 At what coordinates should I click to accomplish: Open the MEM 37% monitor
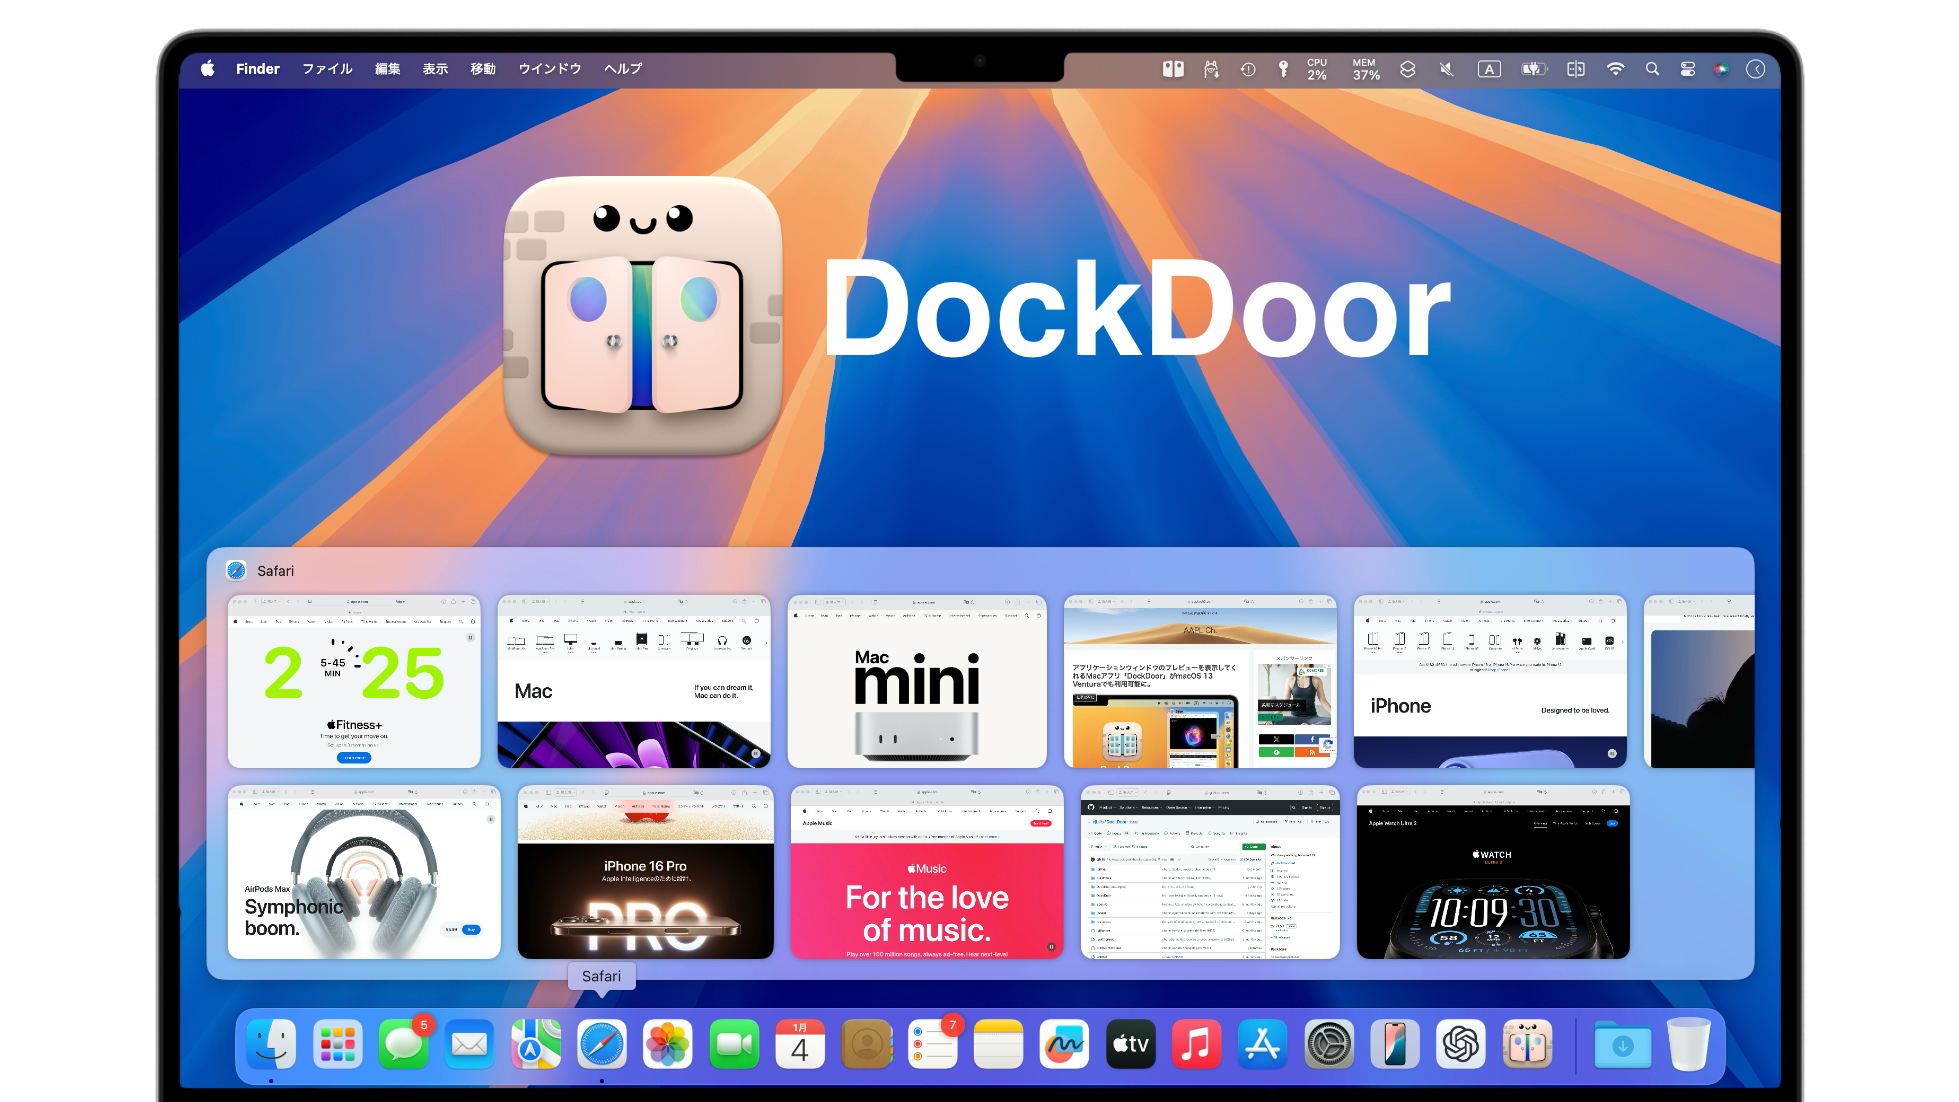point(1365,69)
